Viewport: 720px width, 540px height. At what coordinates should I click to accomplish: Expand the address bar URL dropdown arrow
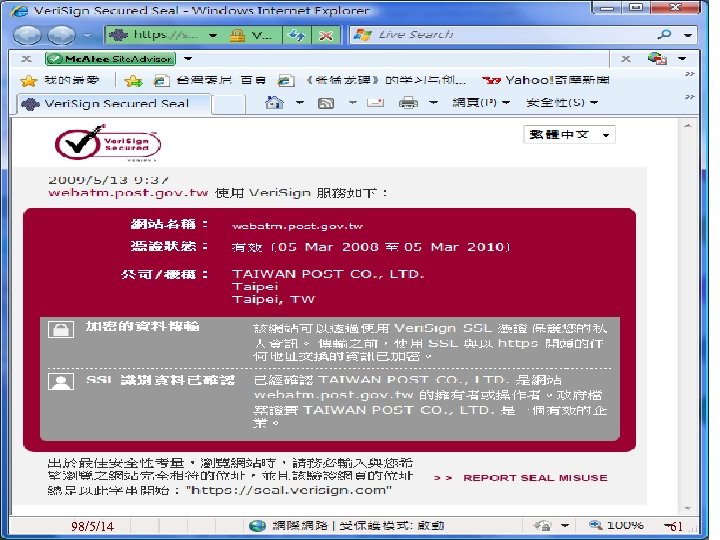click(213, 35)
